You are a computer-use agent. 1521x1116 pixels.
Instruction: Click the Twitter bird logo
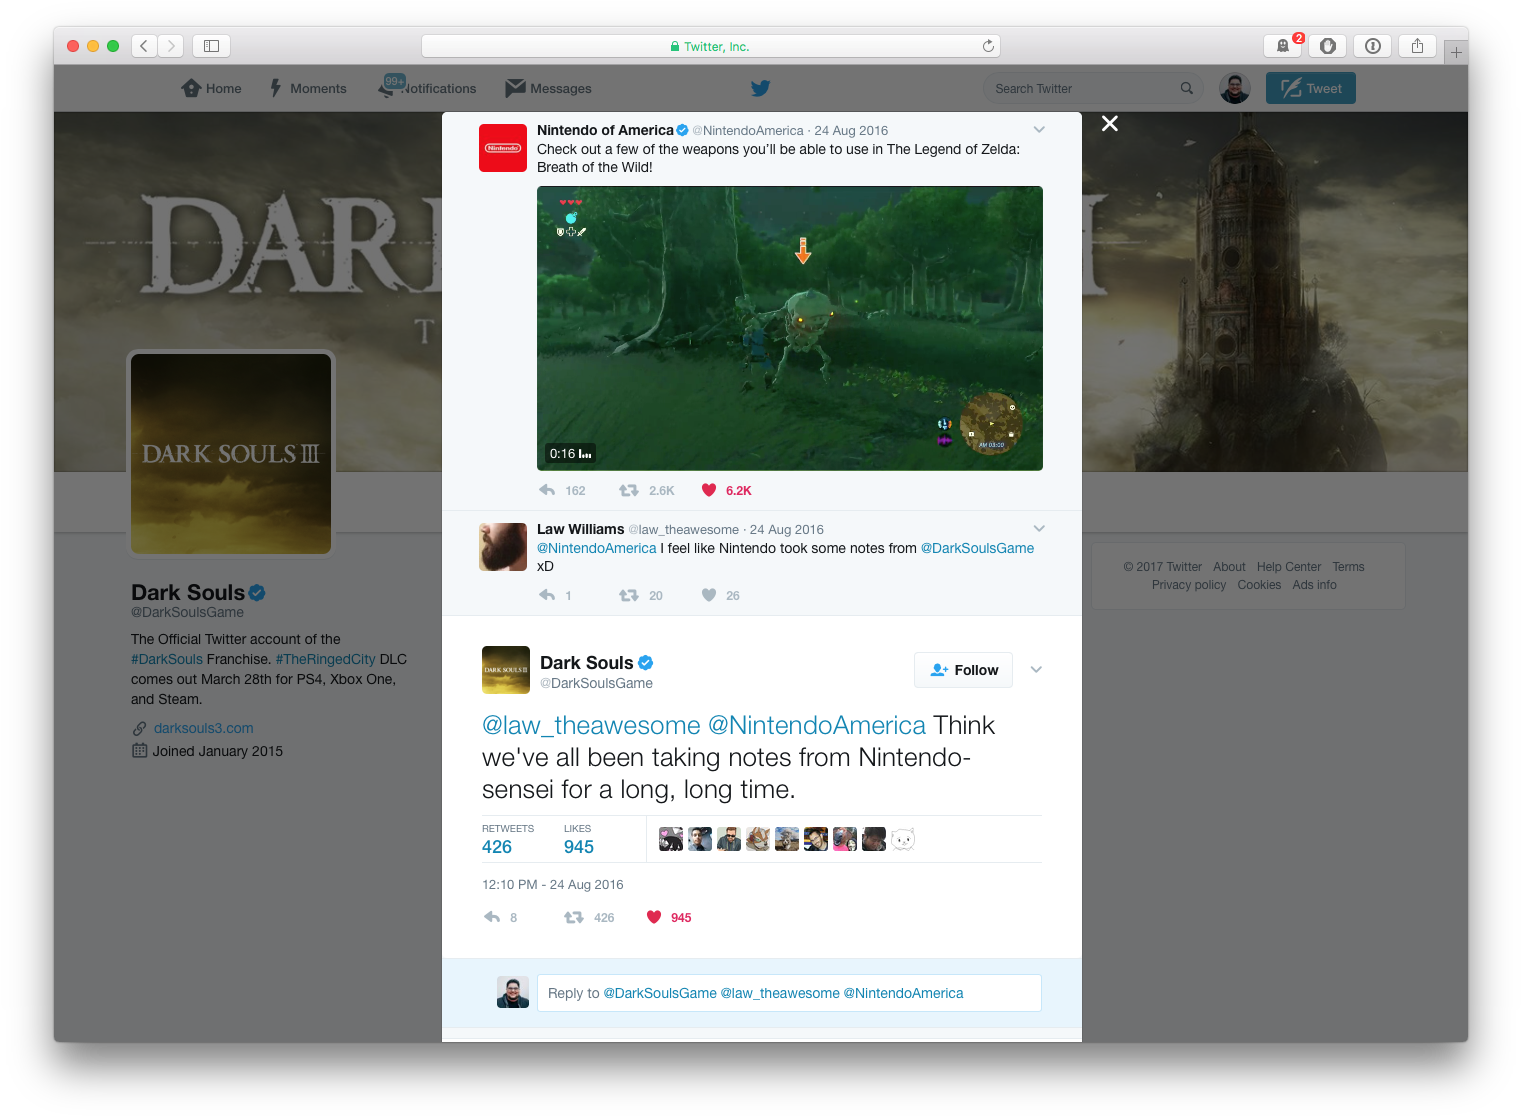pos(761,88)
